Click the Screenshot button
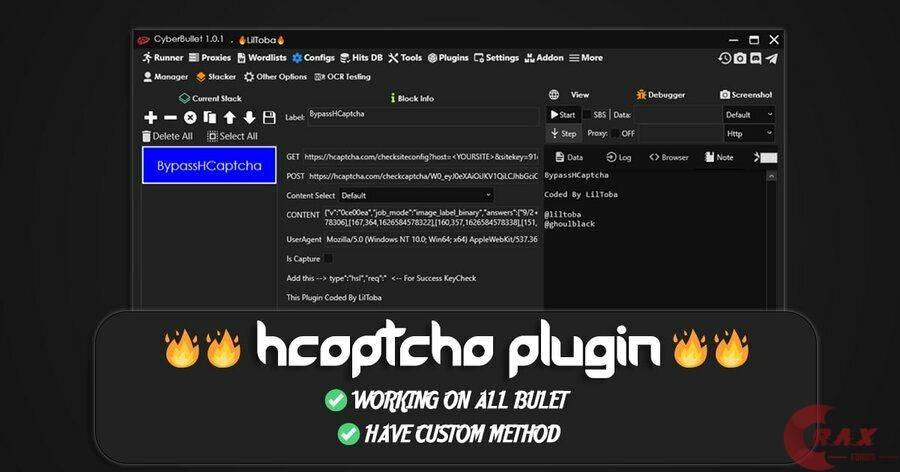The image size is (900, 472). pos(746,95)
